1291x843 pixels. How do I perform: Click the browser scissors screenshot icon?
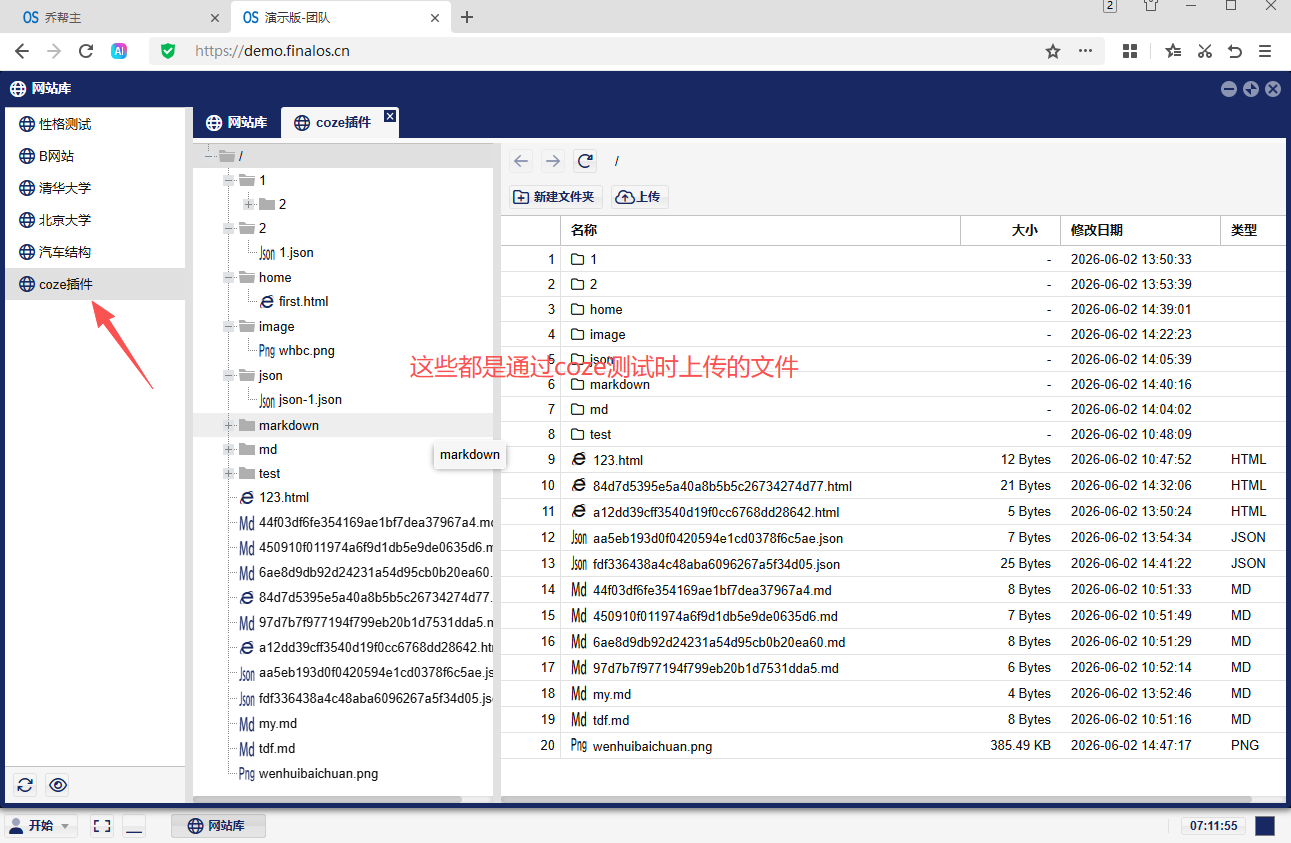[x=1205, y=51]
